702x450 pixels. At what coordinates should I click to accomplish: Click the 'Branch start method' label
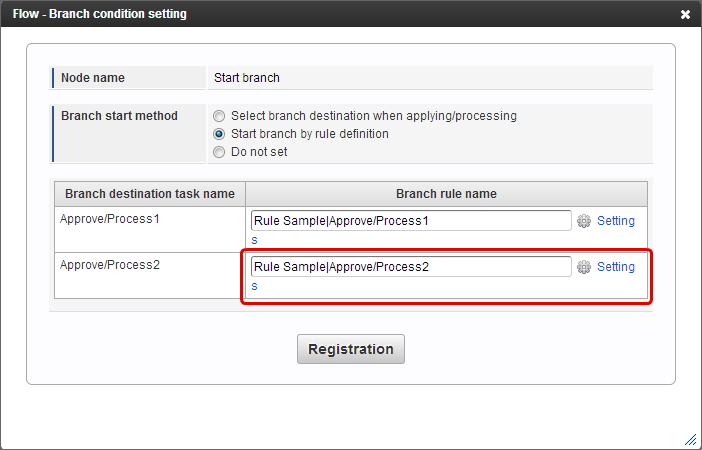coord(119,116)
